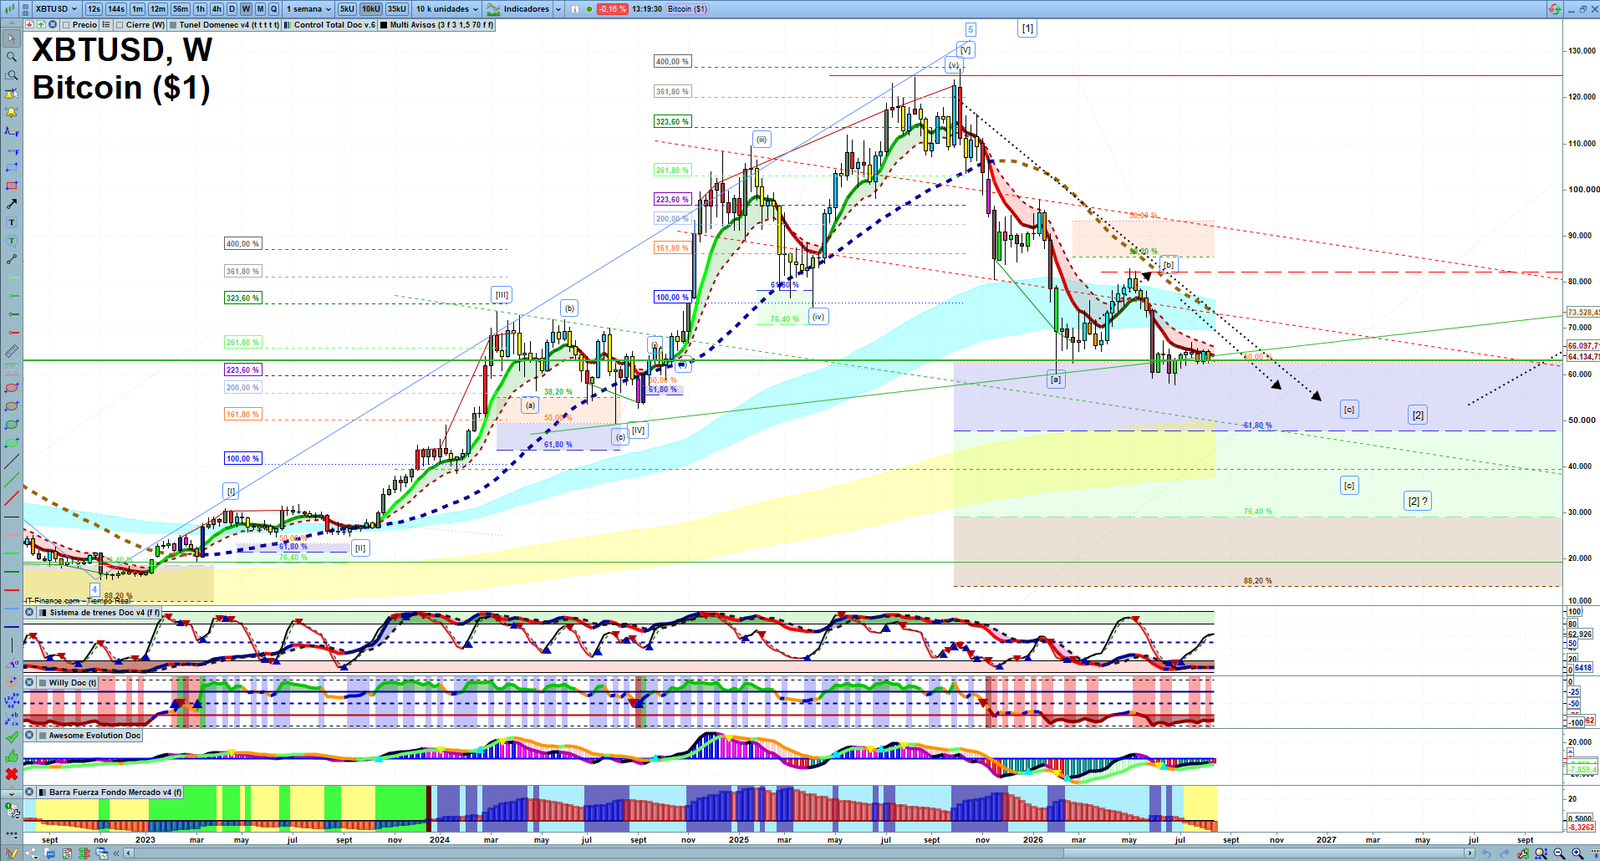Viewport: 1600px width, 861px height.
Task: Select the D daily timeframe
Action: tap(232, 9)
